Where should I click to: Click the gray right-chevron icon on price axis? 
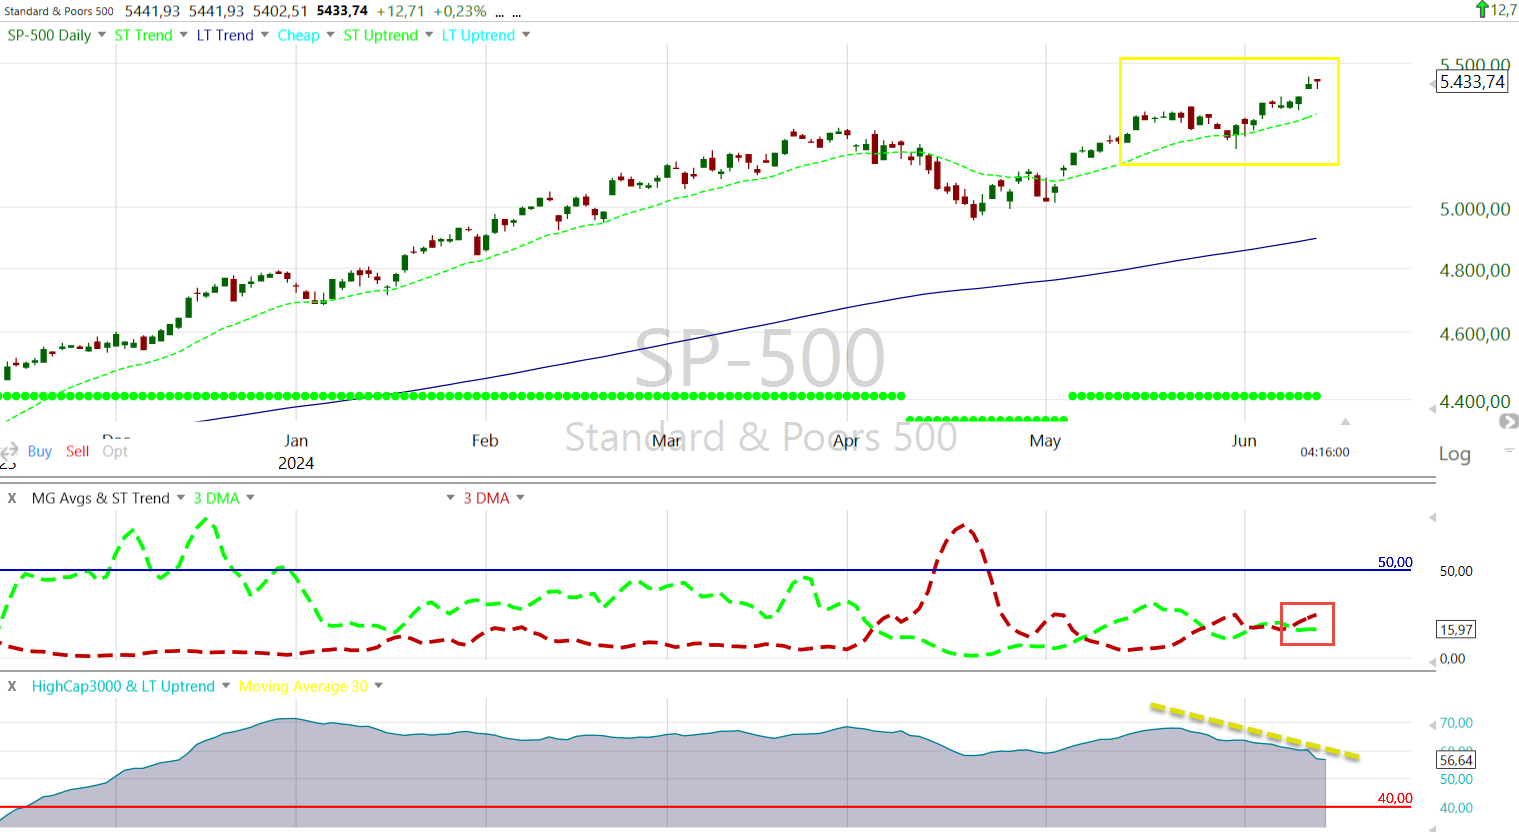coord(1509,422)
